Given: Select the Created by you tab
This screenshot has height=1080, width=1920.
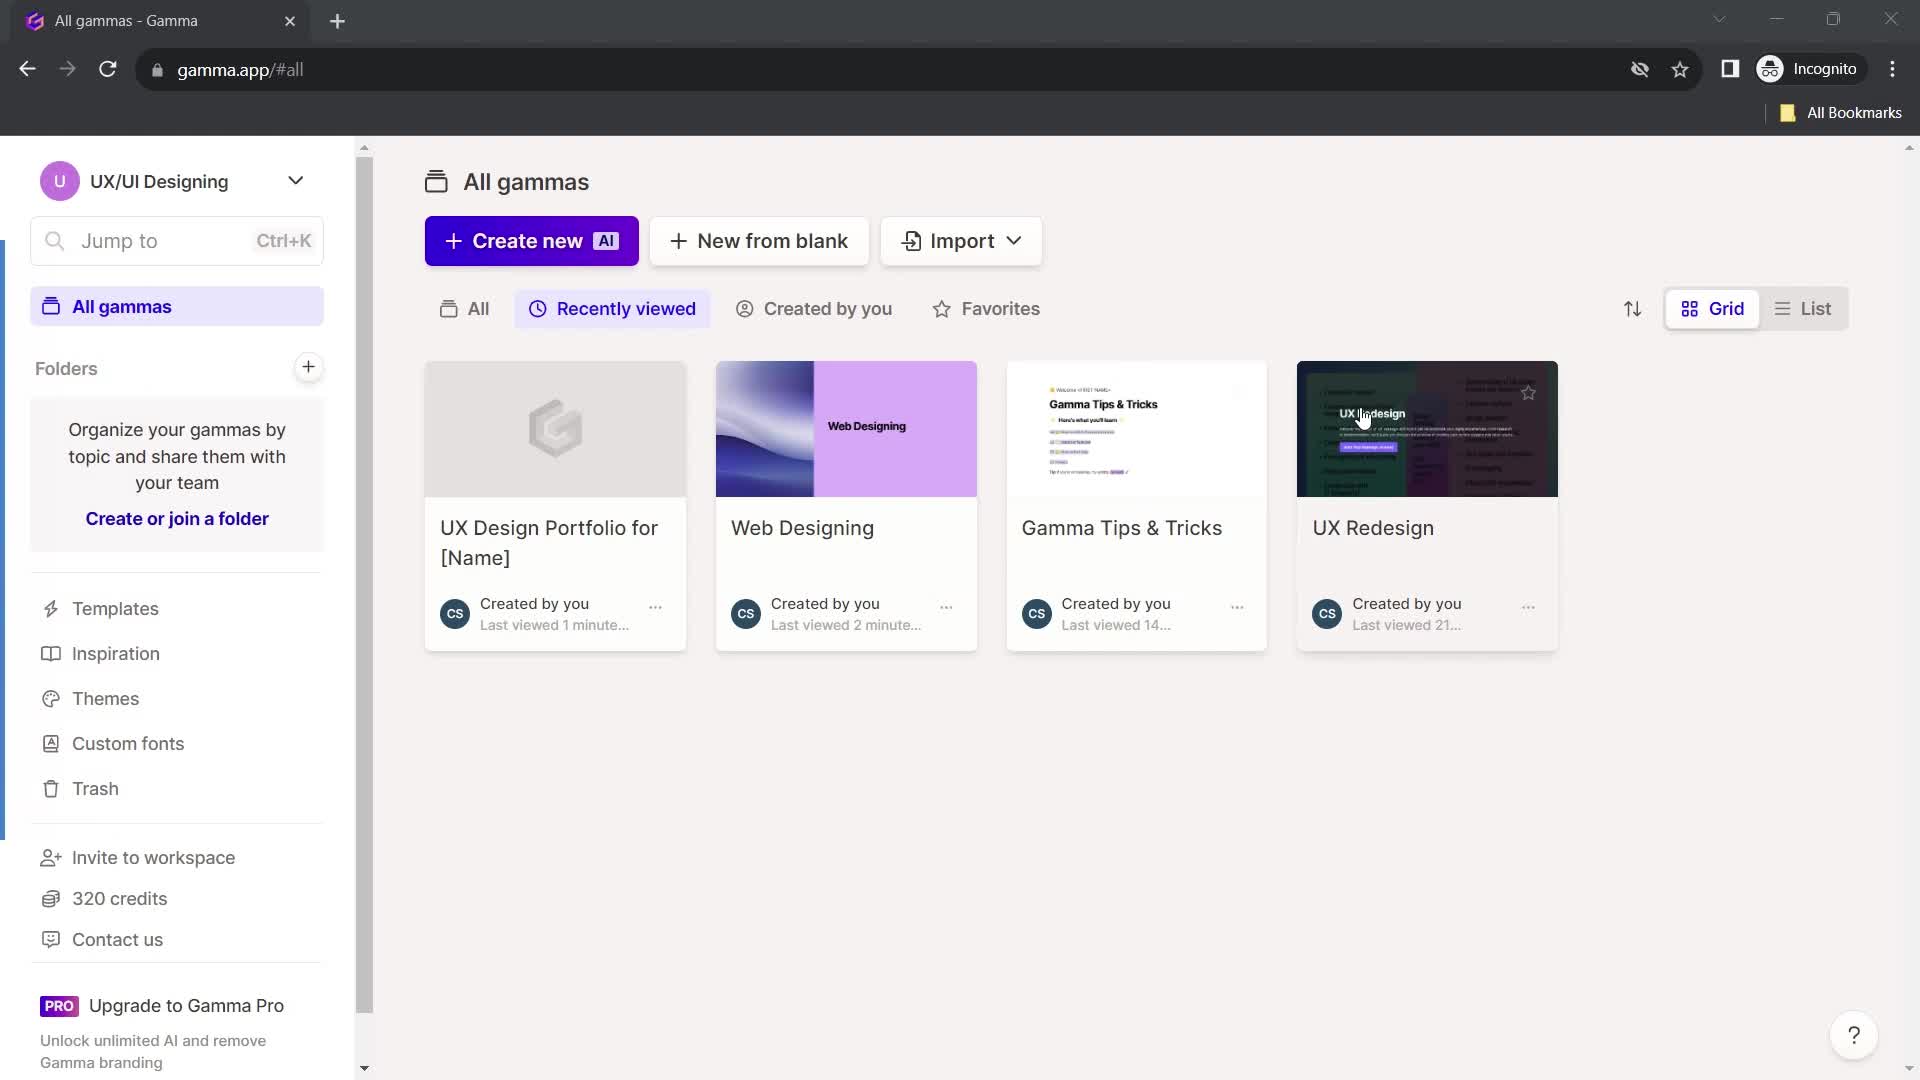Looking at the screenshot, I should click(x=827, y=307).
